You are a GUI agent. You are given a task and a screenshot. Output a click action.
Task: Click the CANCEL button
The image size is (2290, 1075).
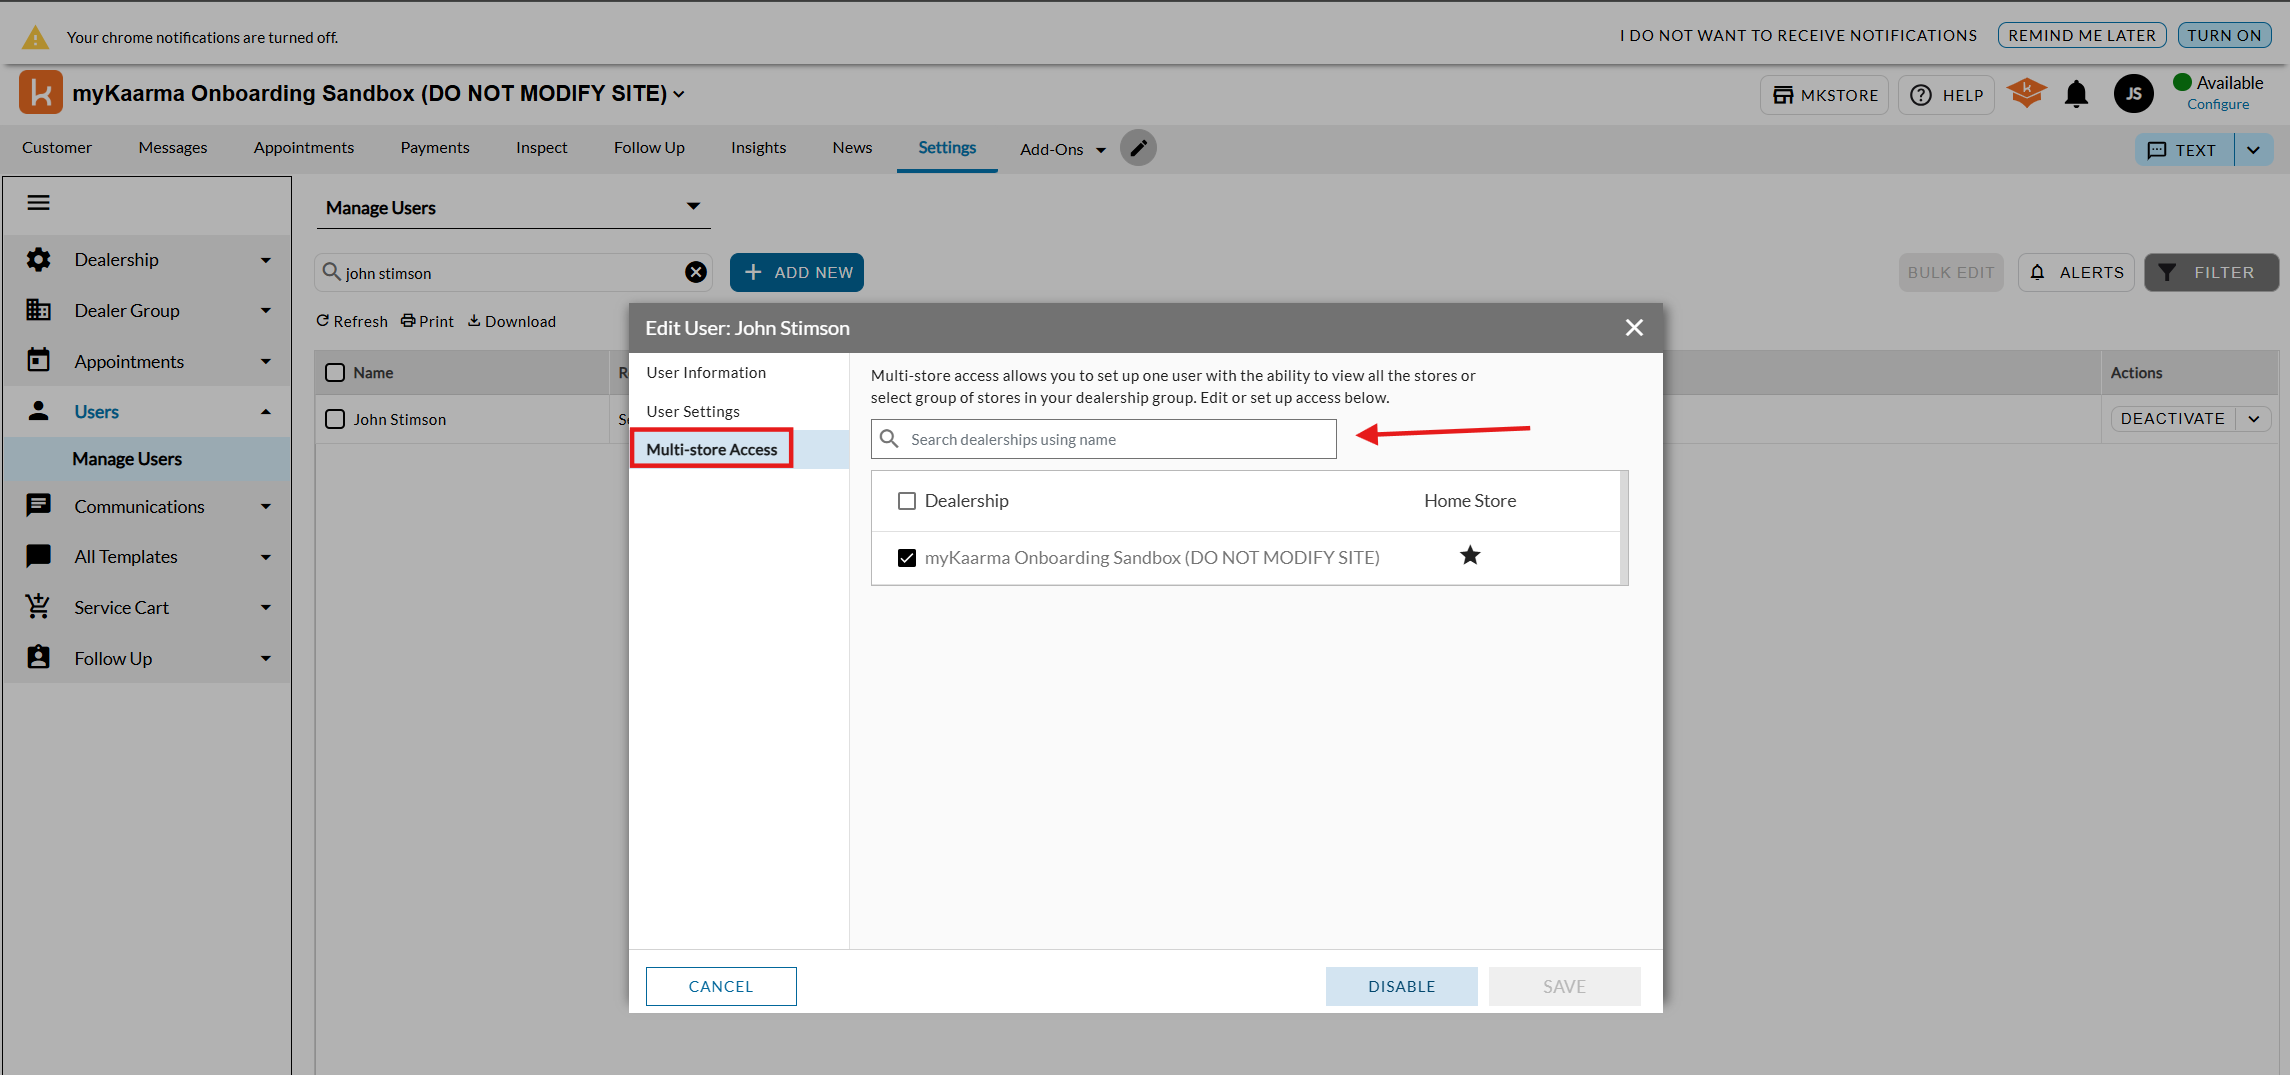721,986
